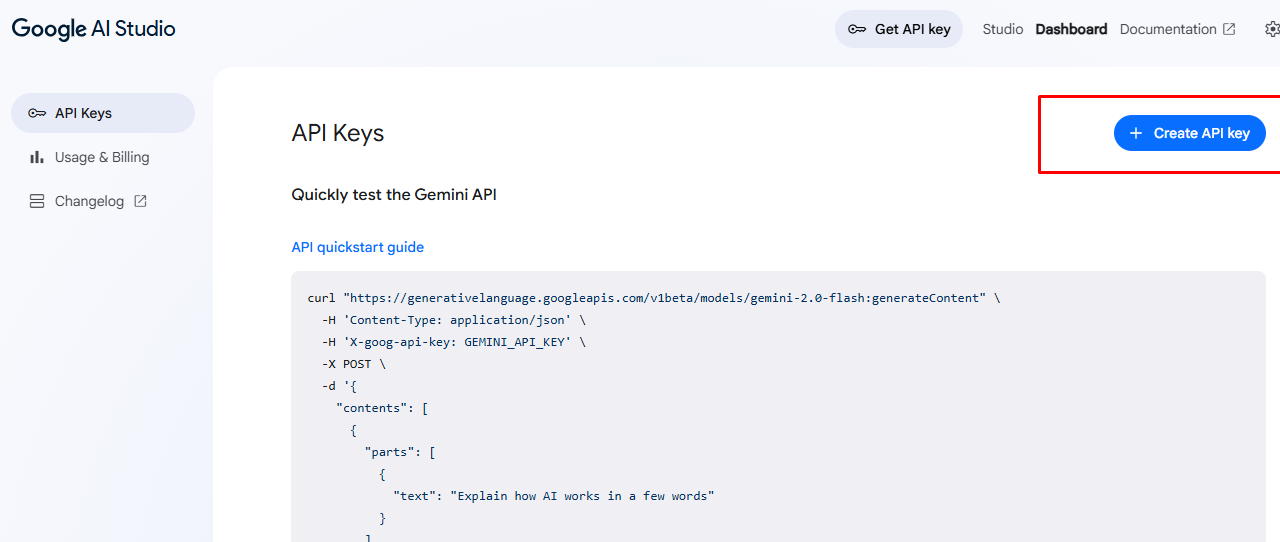Click the external link icon beside Documentation
The image size is (1280, 542).
tap(1229, 29)
